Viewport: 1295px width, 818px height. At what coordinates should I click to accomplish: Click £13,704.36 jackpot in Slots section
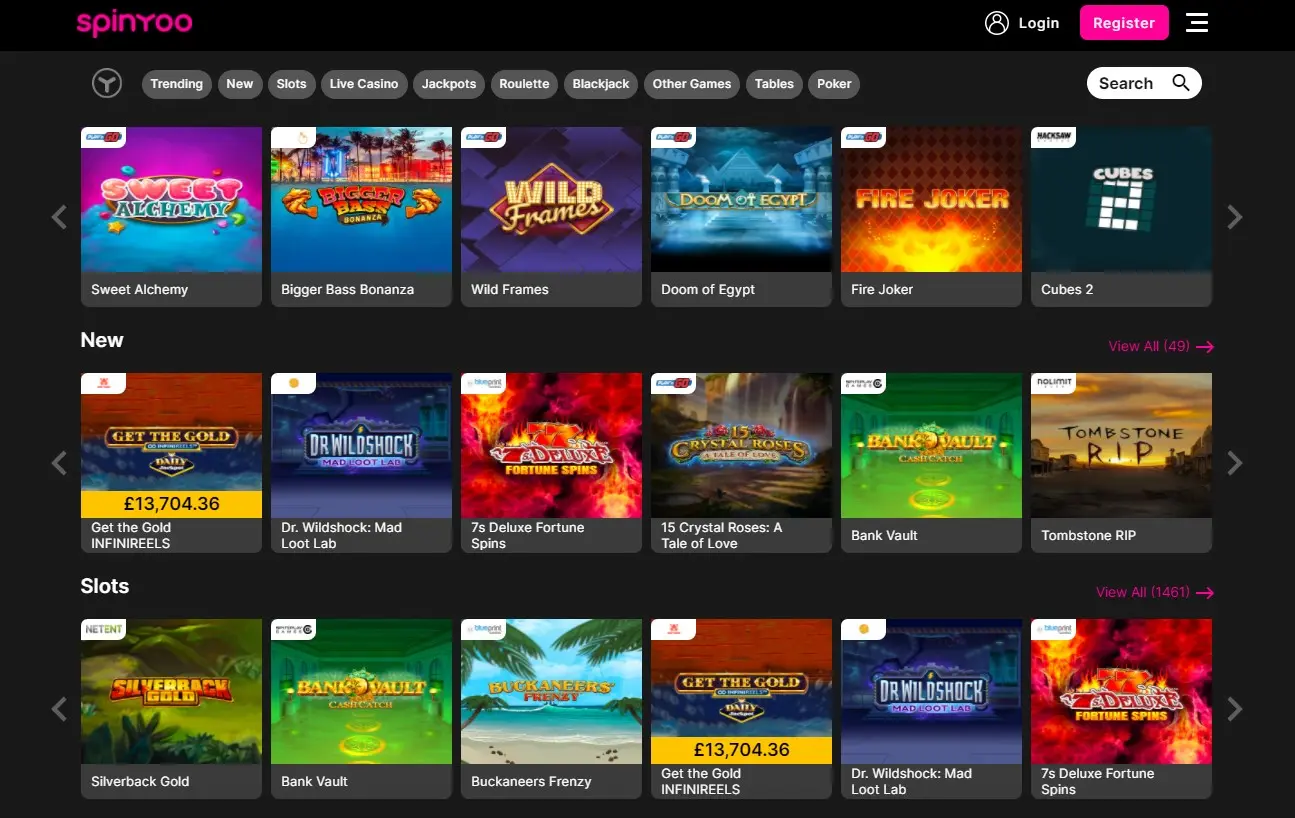click(741, 750)
